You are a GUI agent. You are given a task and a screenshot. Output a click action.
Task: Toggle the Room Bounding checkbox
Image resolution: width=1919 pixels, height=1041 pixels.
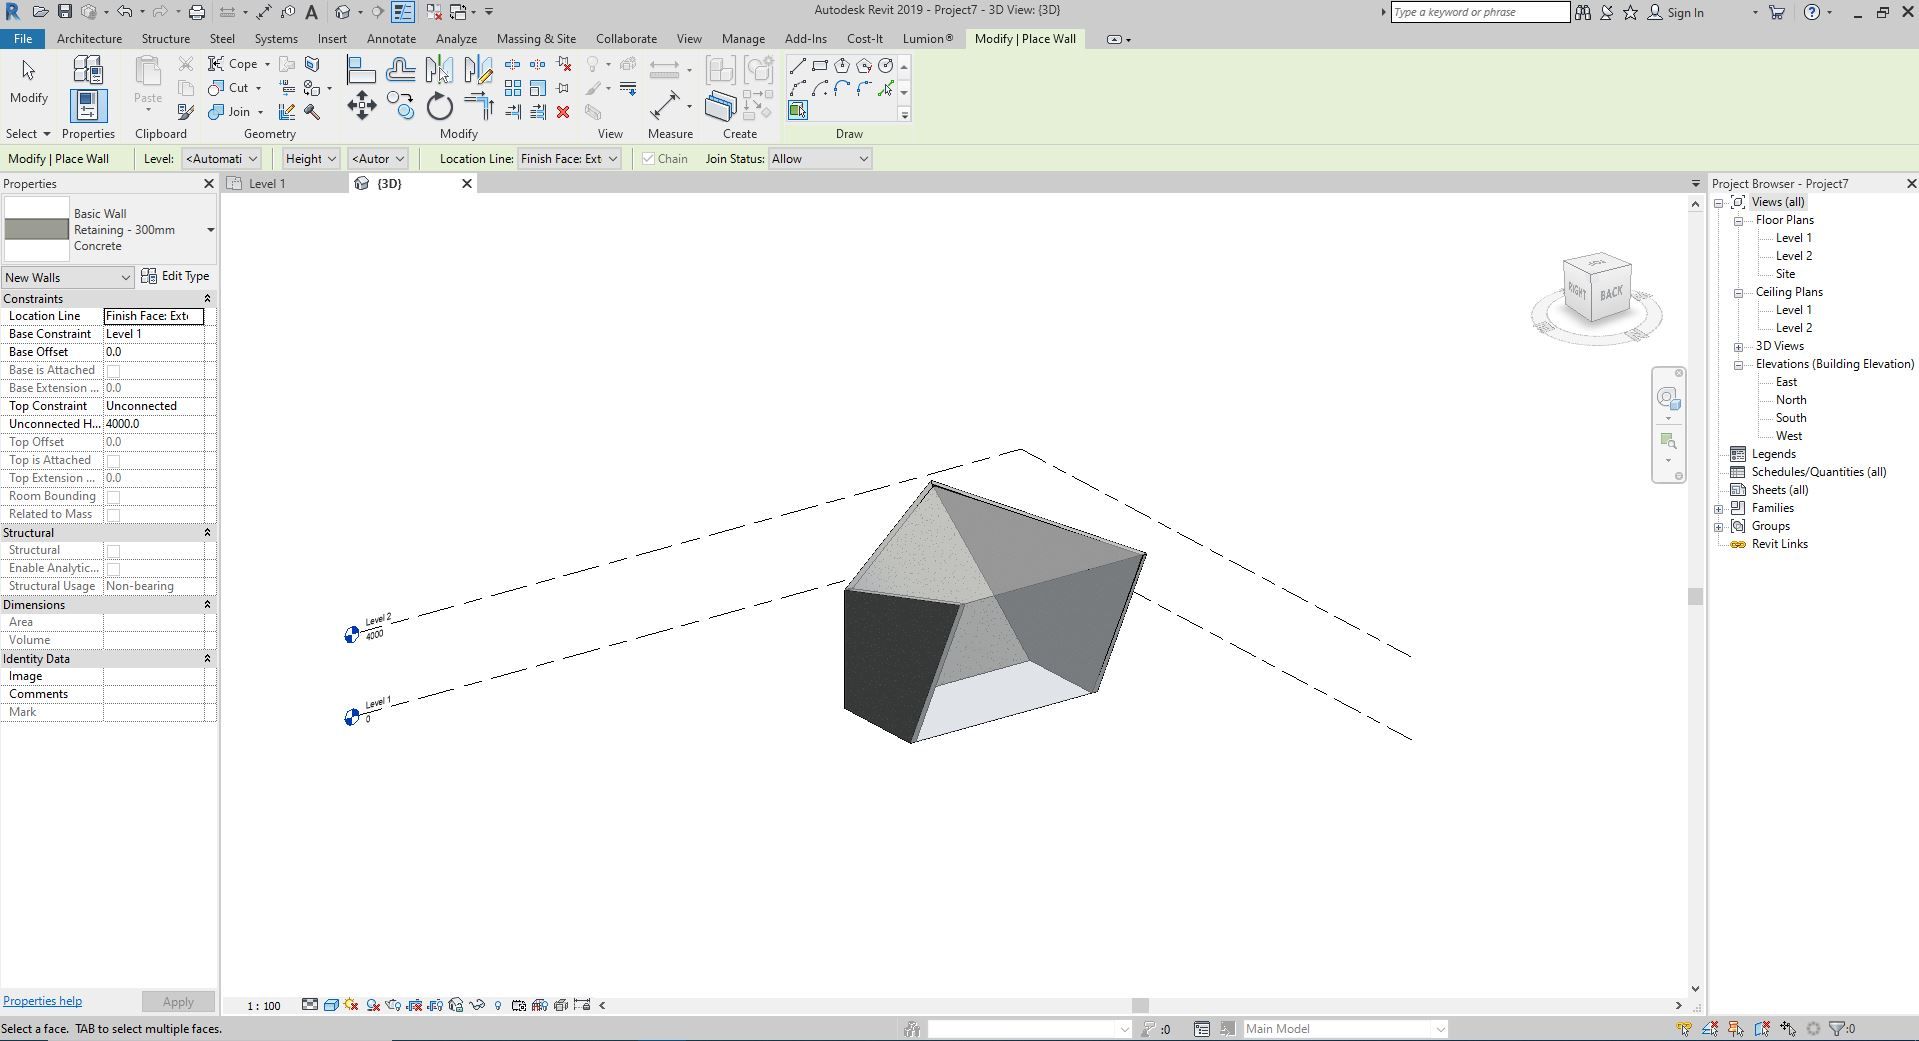(114, 497)
